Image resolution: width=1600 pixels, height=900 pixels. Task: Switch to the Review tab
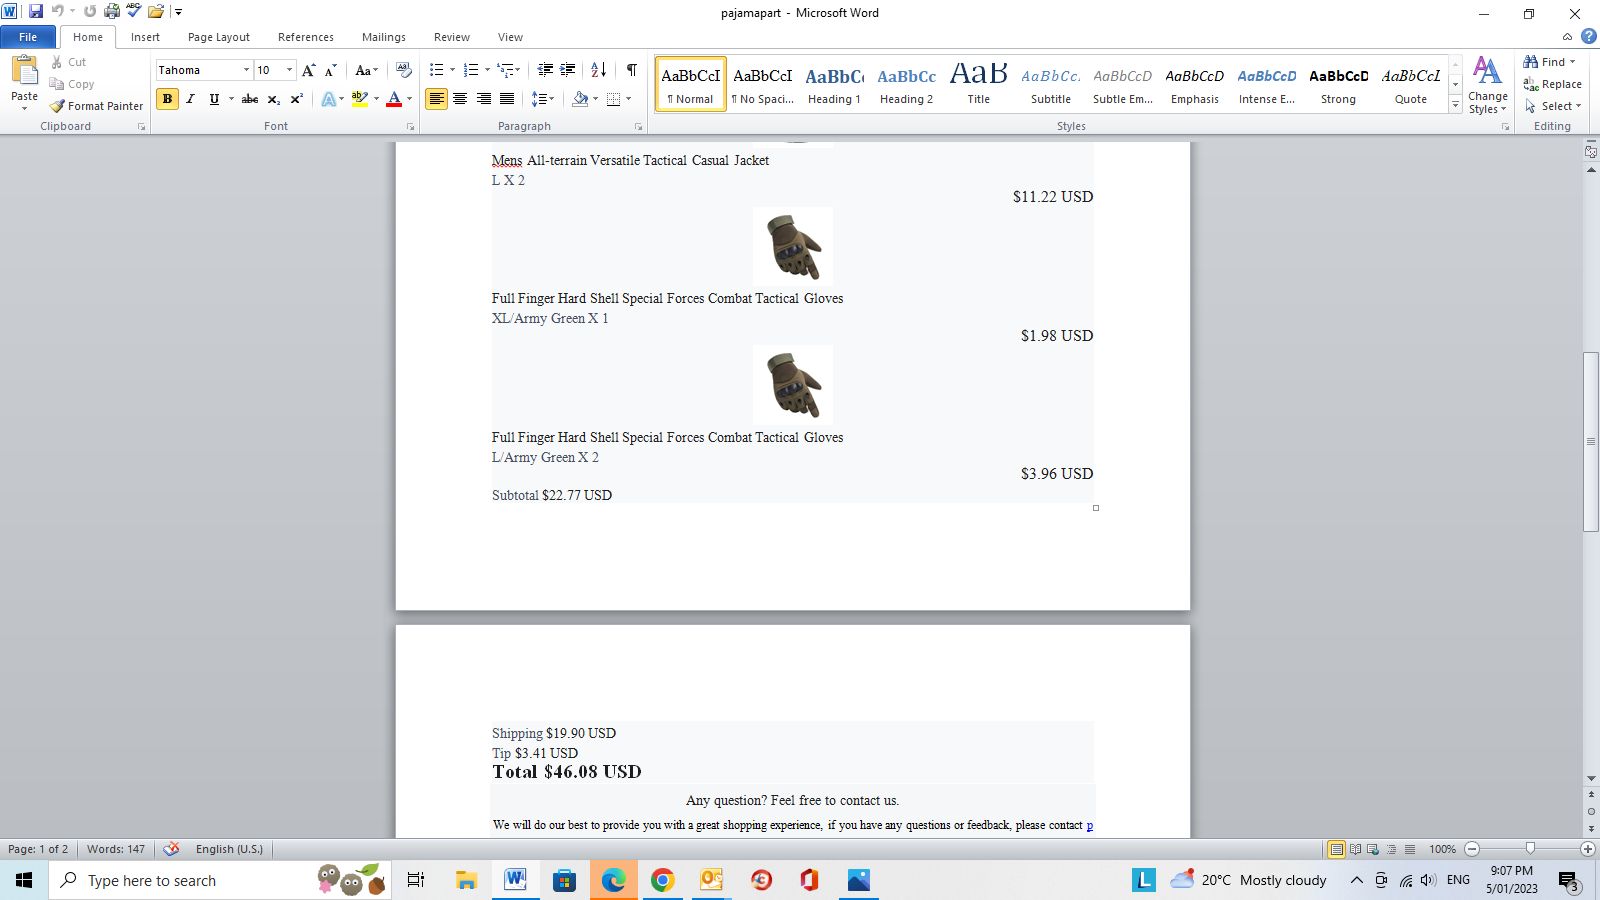(452, 37)
